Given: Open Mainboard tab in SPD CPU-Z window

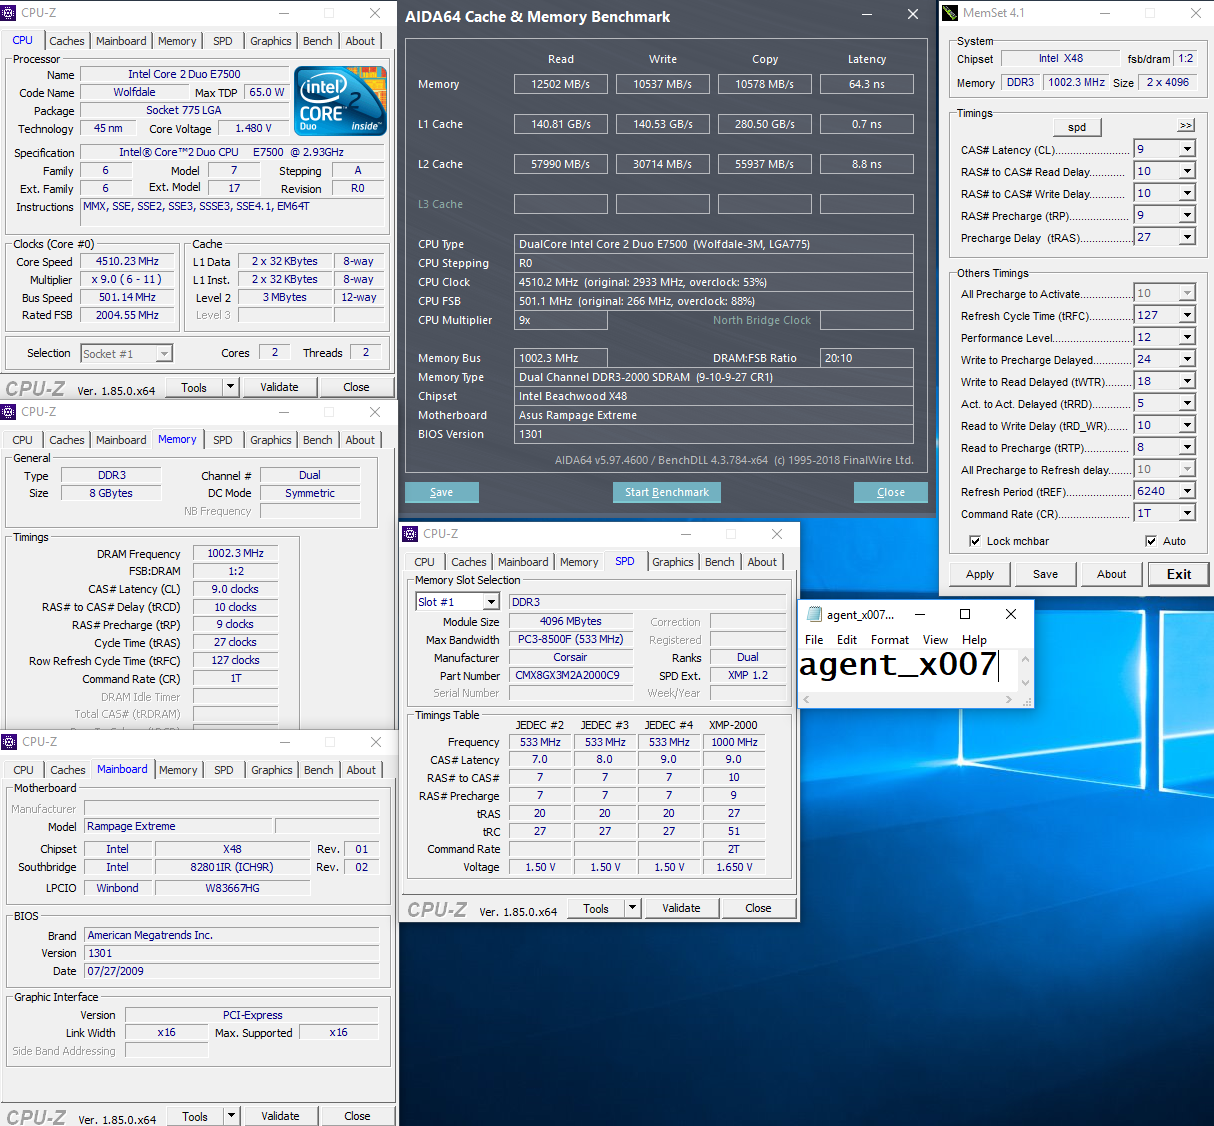Looking at the screenshot, I should pyautogui.click(x=523, y=562).
